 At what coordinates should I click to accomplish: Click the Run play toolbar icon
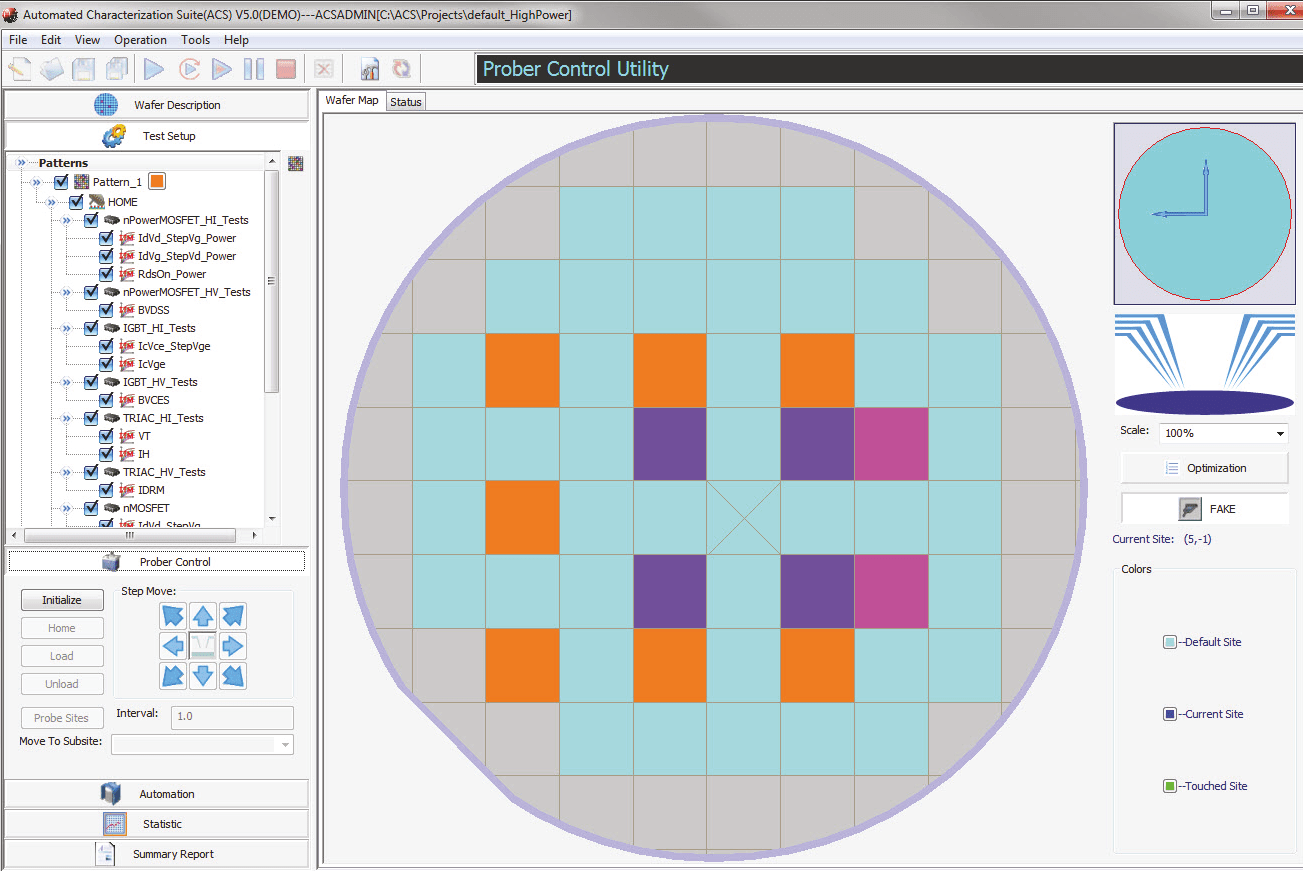point(154,69)
